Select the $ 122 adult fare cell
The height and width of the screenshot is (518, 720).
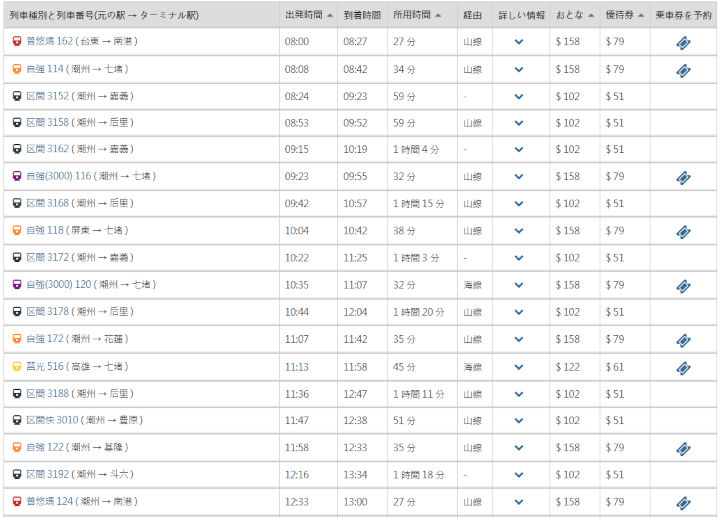point(568,367)
